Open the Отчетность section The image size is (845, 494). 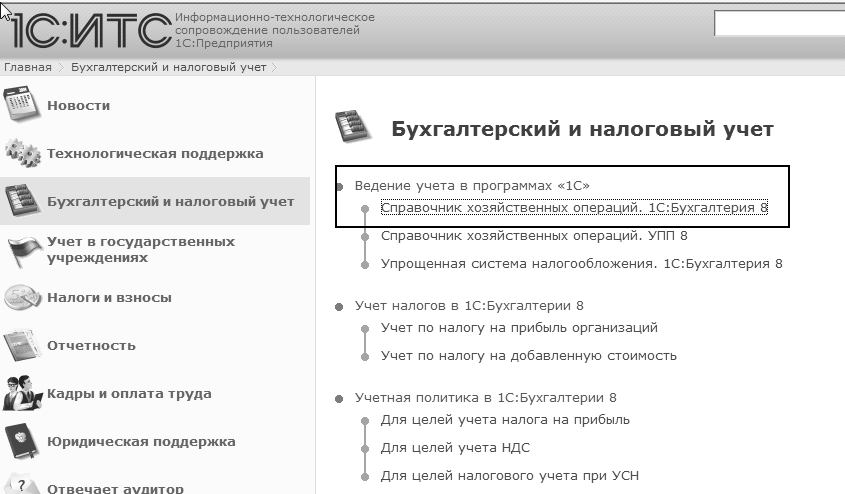(91, 345)
